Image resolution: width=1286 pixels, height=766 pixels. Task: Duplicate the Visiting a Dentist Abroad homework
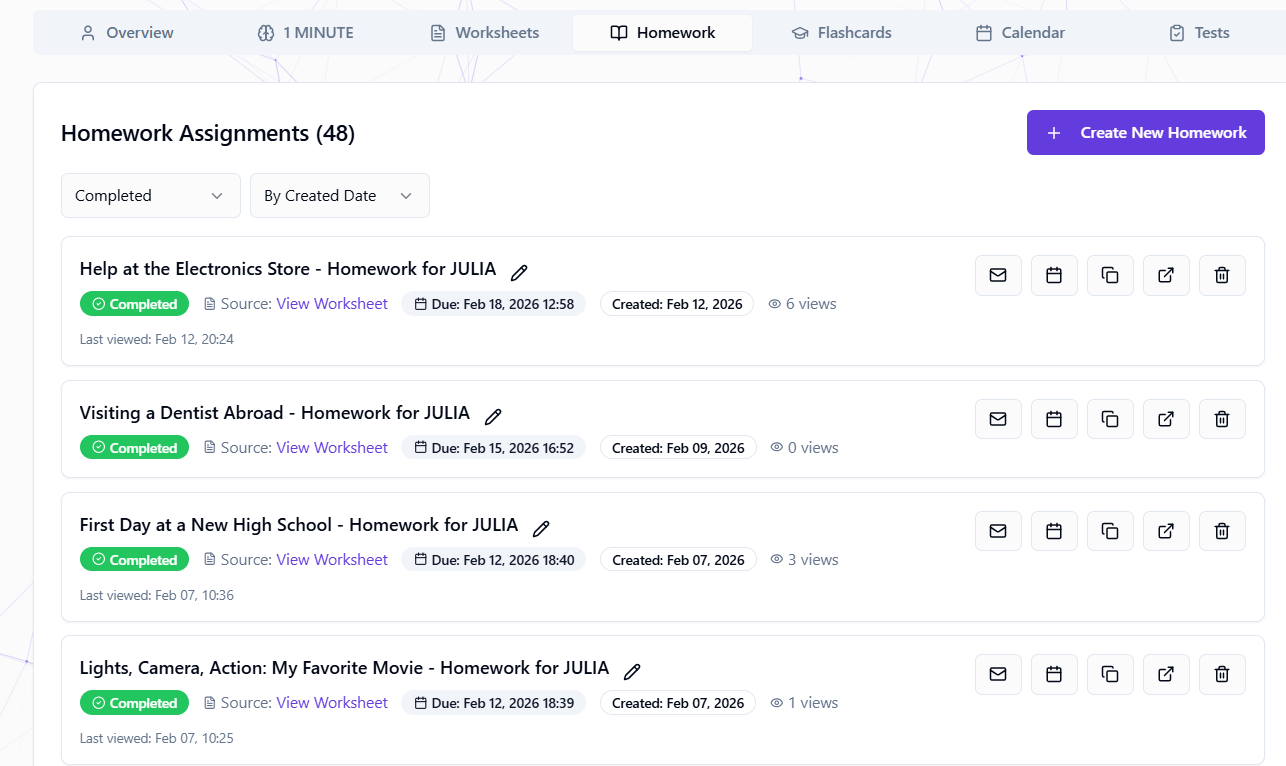tap(1110, 419)
